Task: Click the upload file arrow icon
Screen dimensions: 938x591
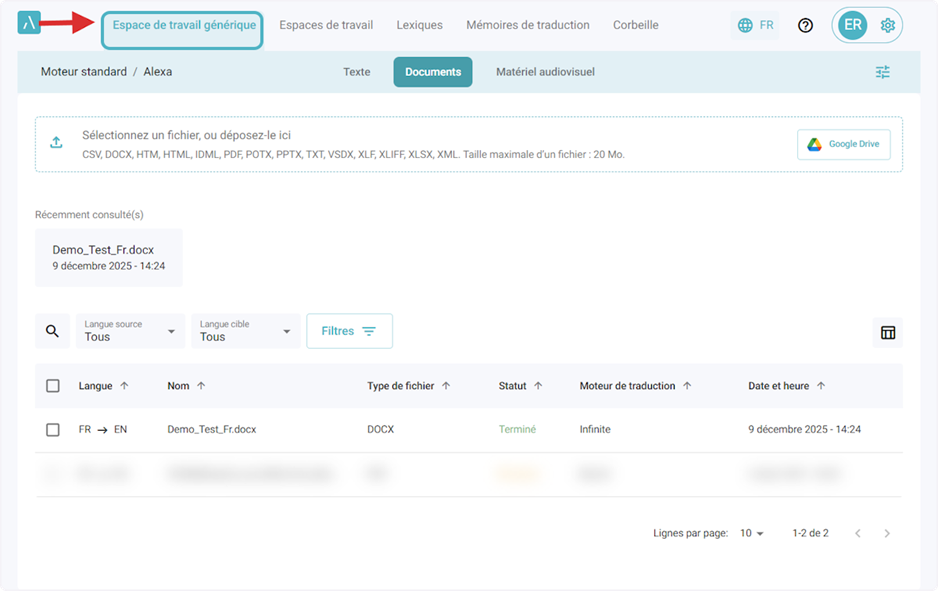Action: click(57, 143)
